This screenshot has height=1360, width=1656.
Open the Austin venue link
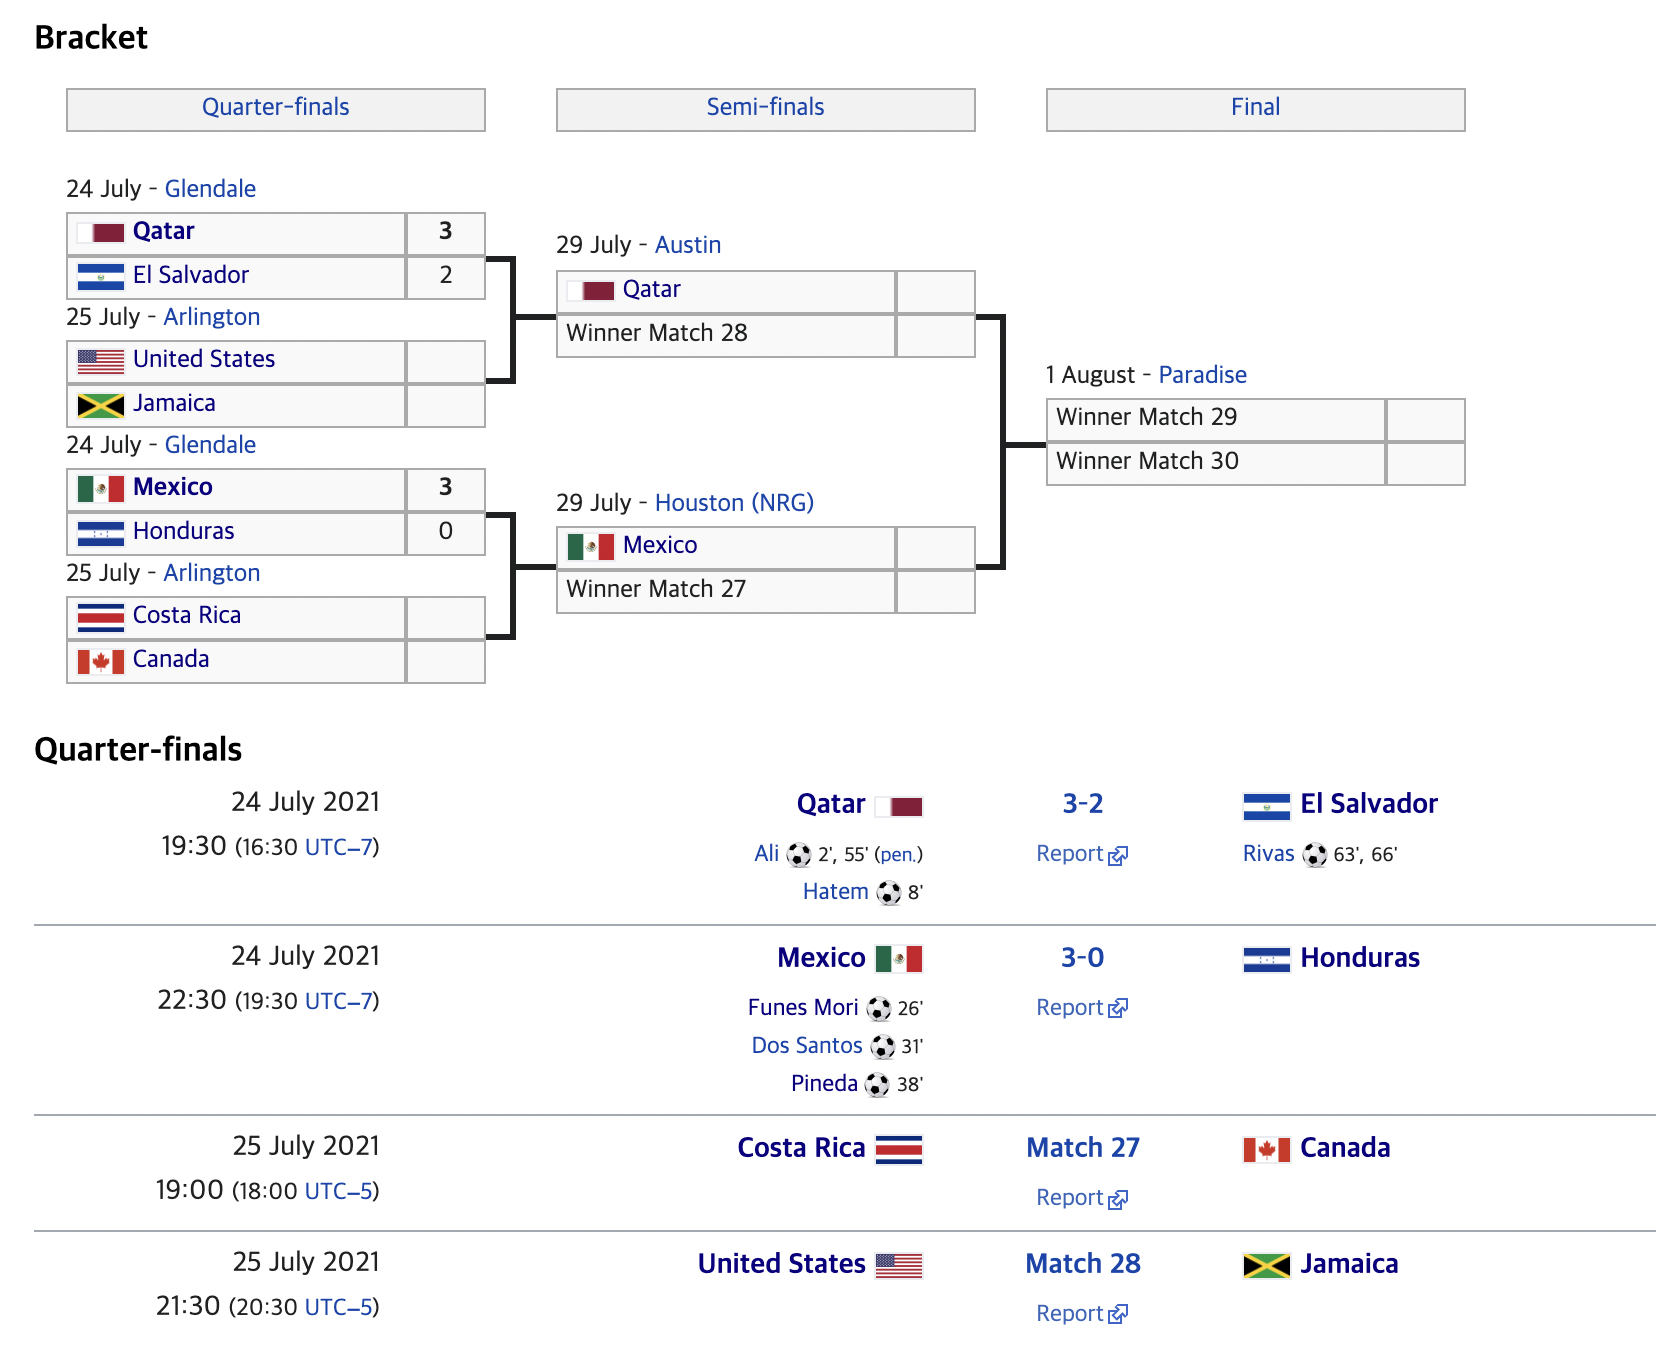pyautogui.click(x=688, y=245)
